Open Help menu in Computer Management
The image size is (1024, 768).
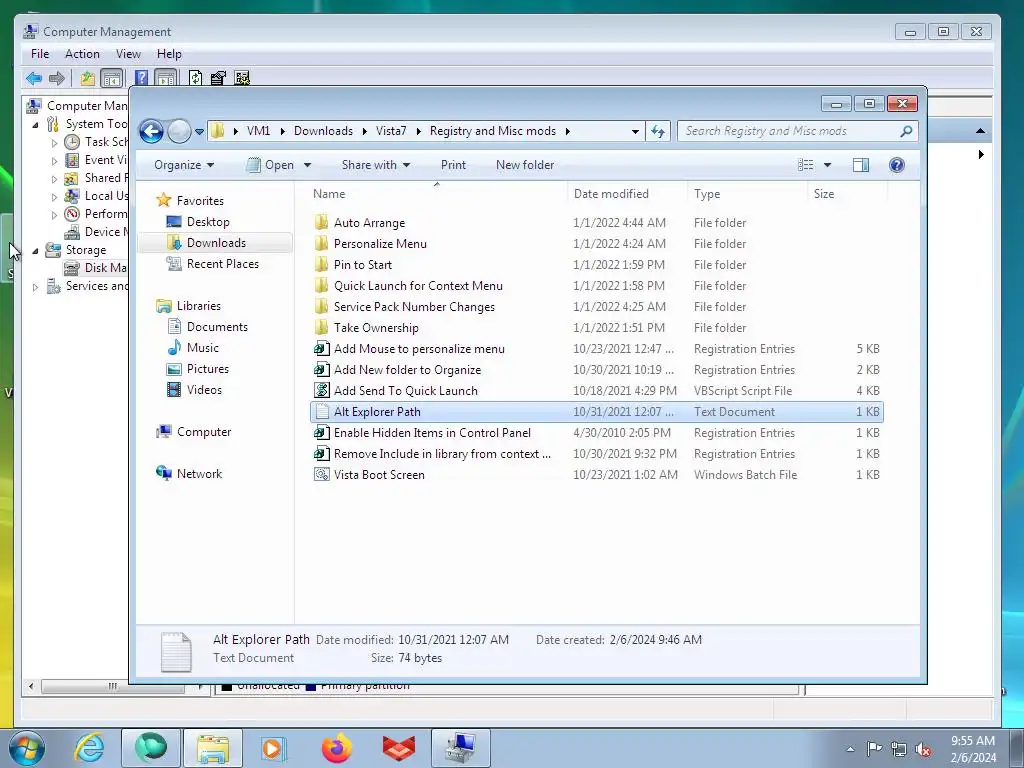click(169, 54)
